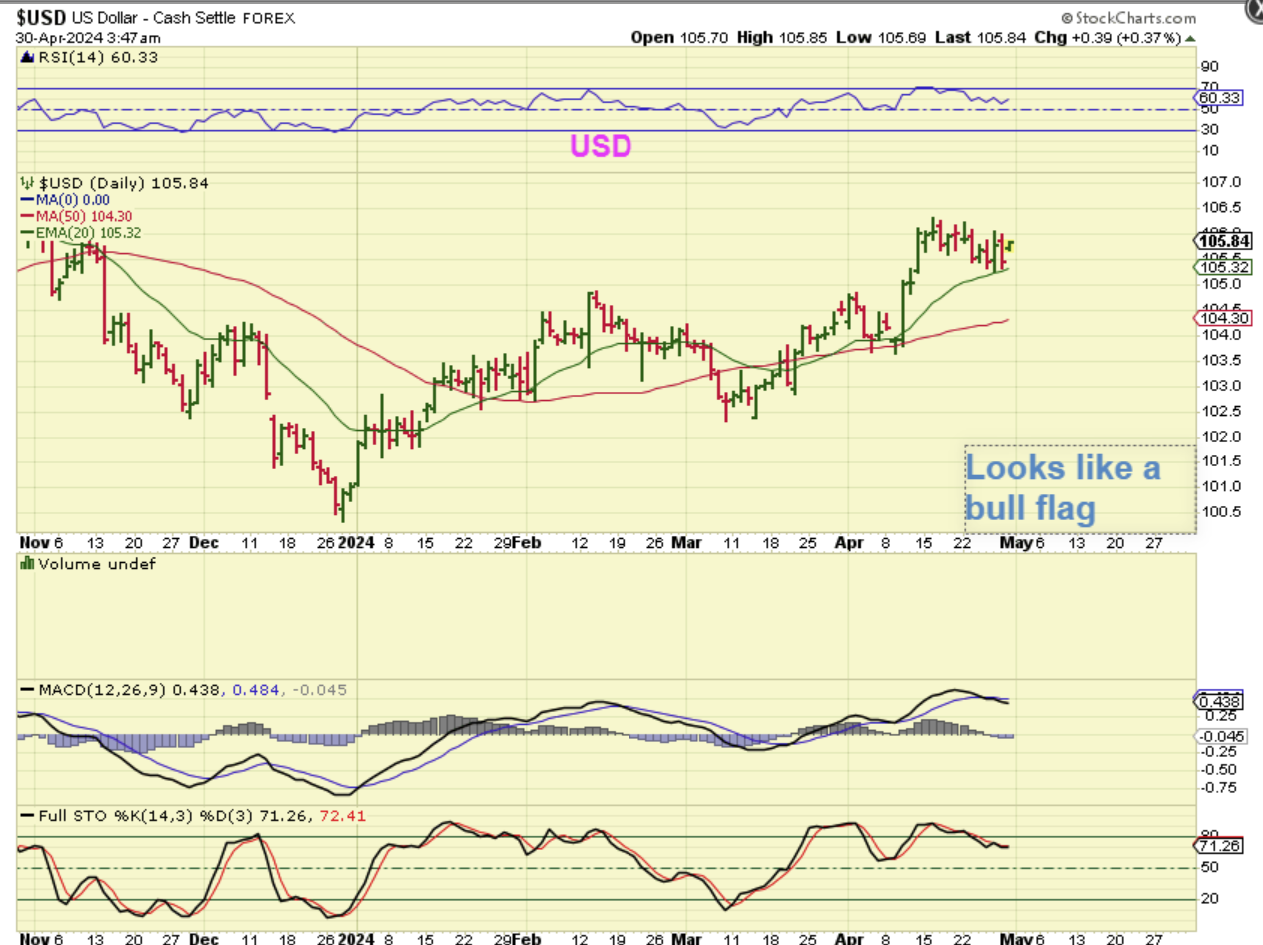1263x945 pixels.
Task: Click the magenta USD annotation text
Action: (x=601, y=146)
